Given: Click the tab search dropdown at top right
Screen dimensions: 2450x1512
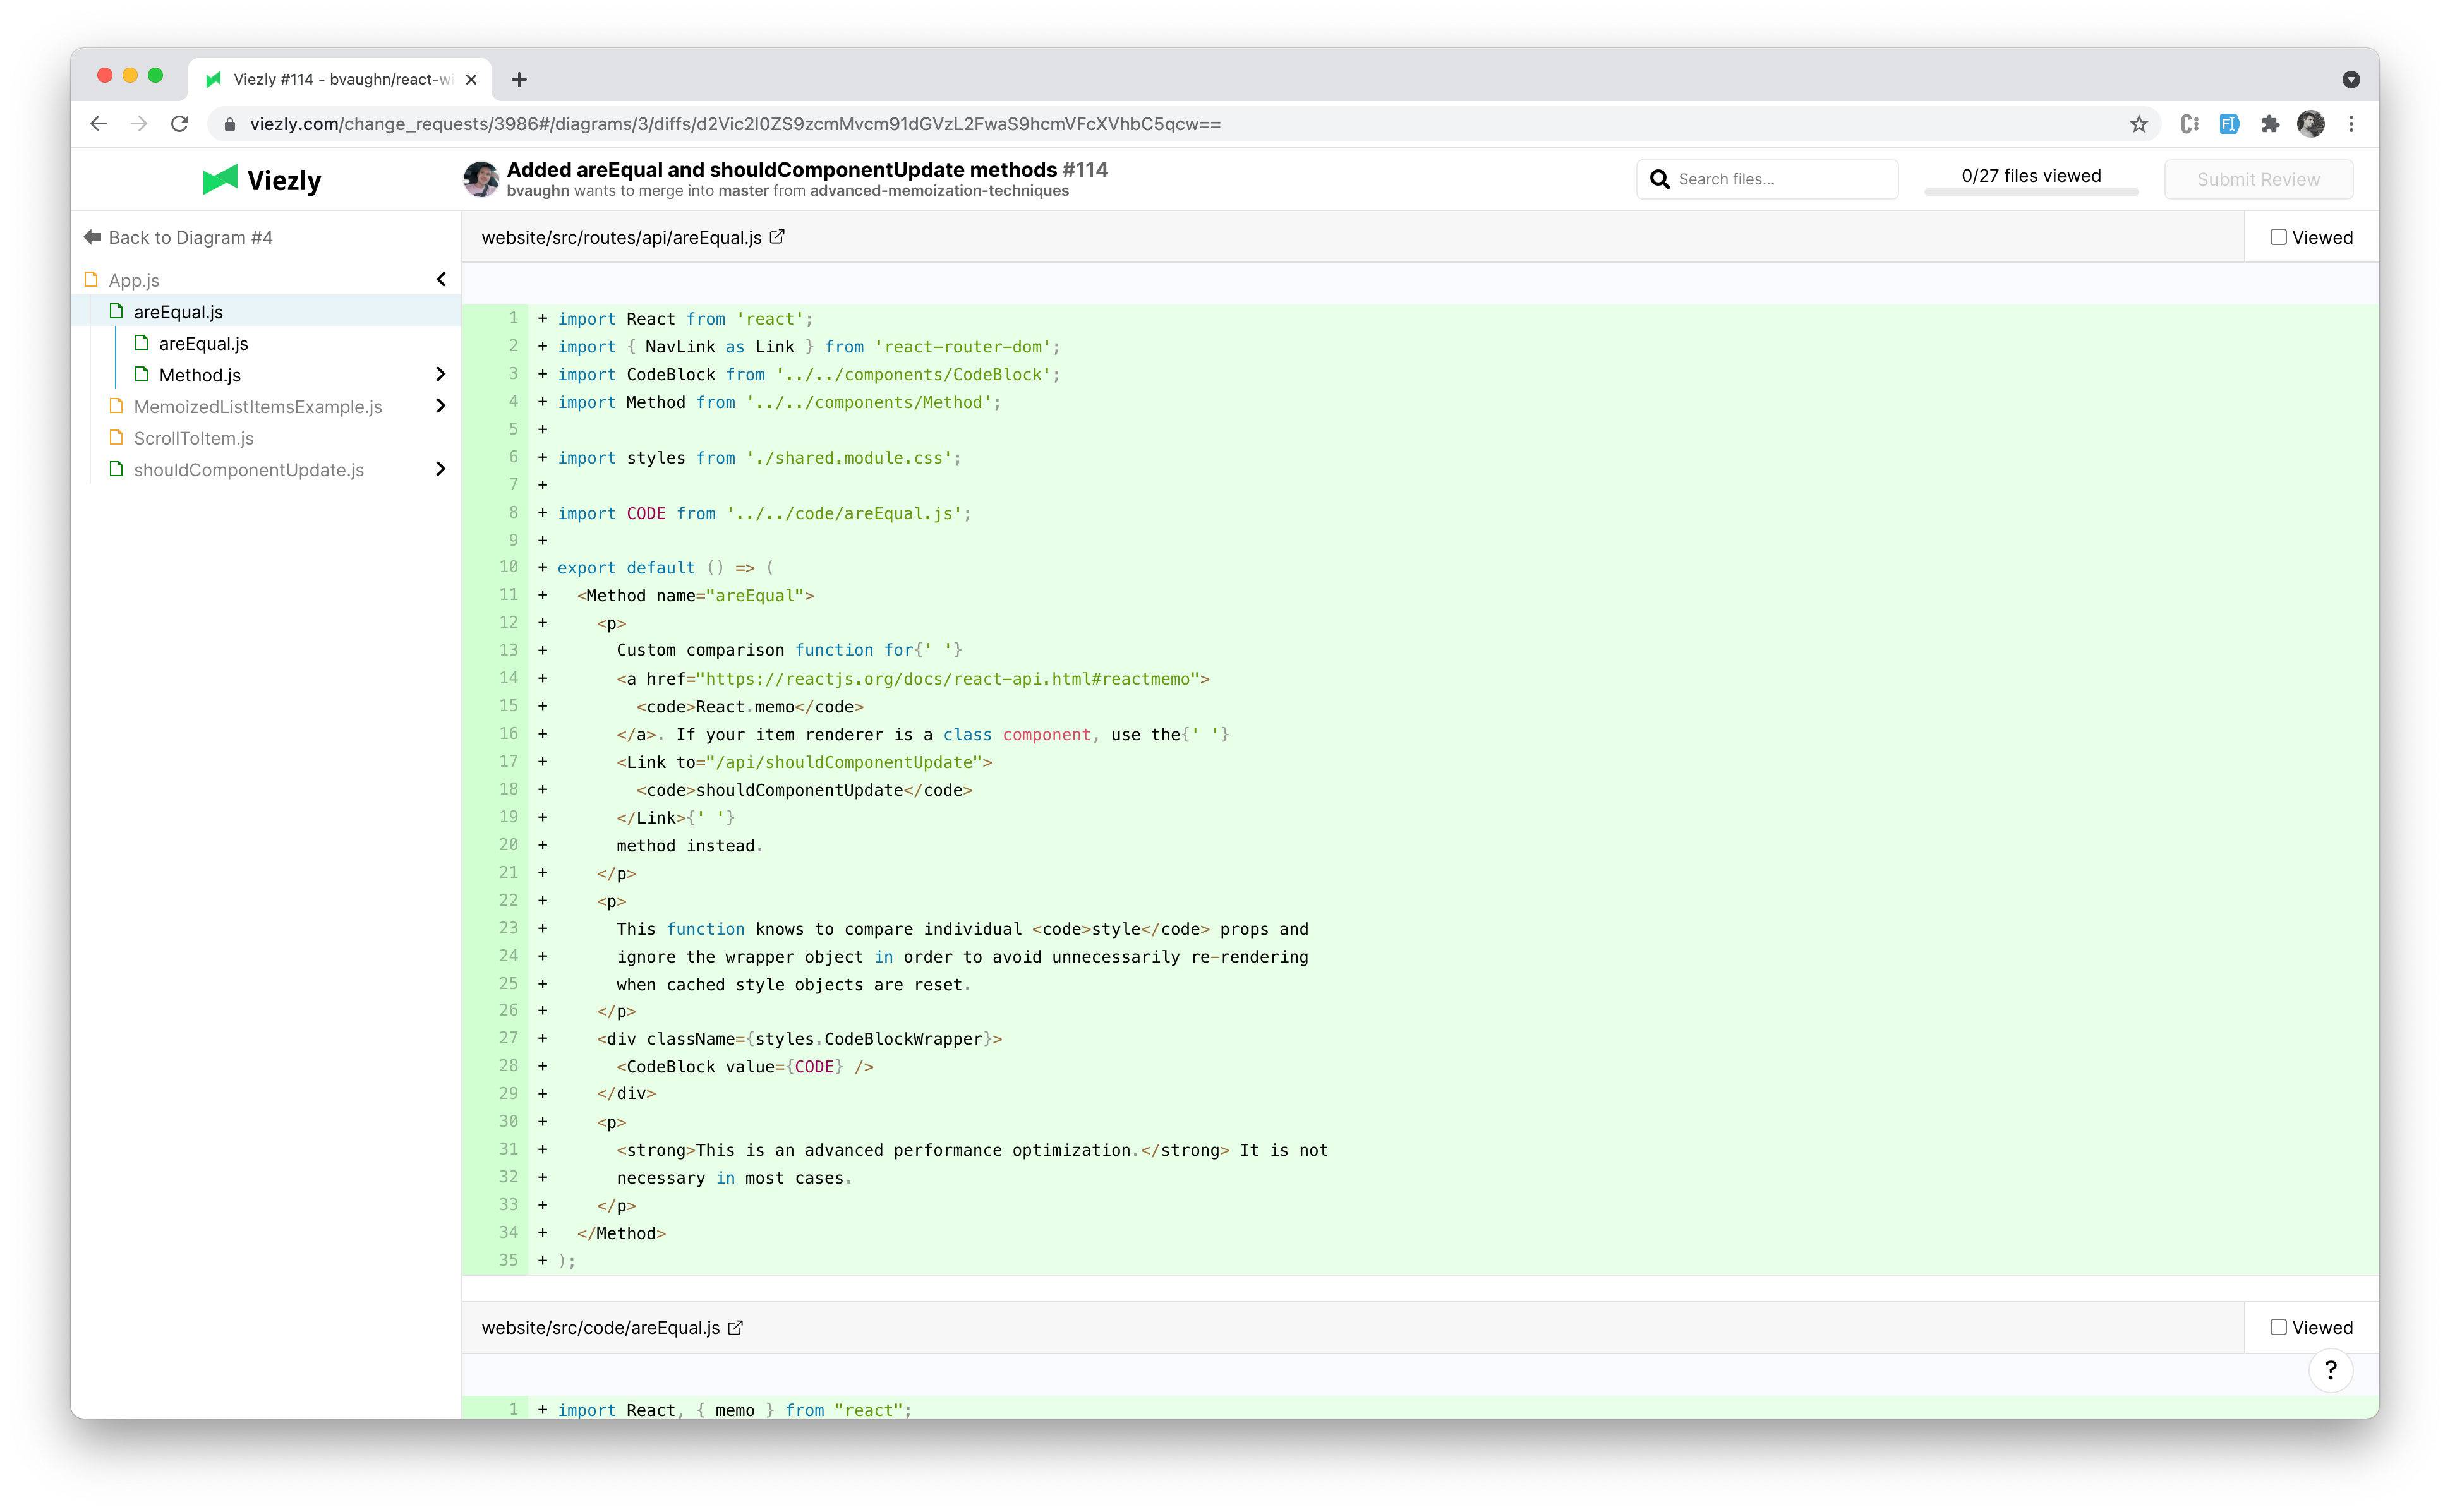Looking at the screenshot, I should click(2351, 79).
